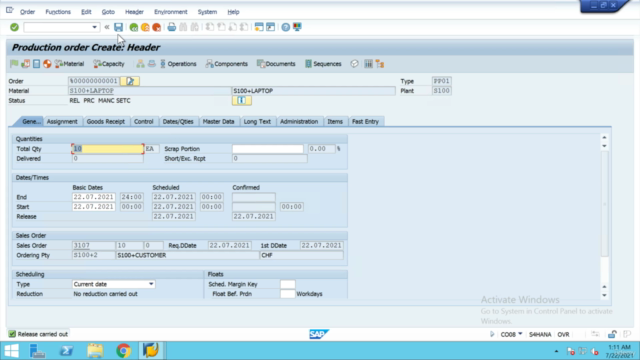The width and height of the screenshot is (640, 360).
Task: Click the orange structure tree icon
Action: click(380, 64)
